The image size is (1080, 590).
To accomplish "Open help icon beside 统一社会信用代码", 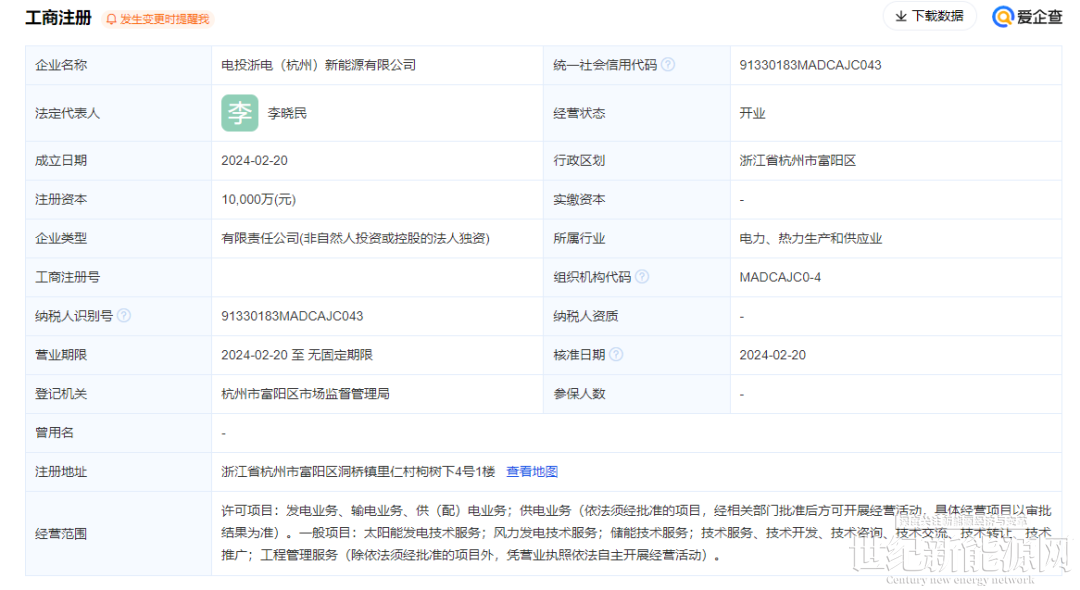I will 668,65.
